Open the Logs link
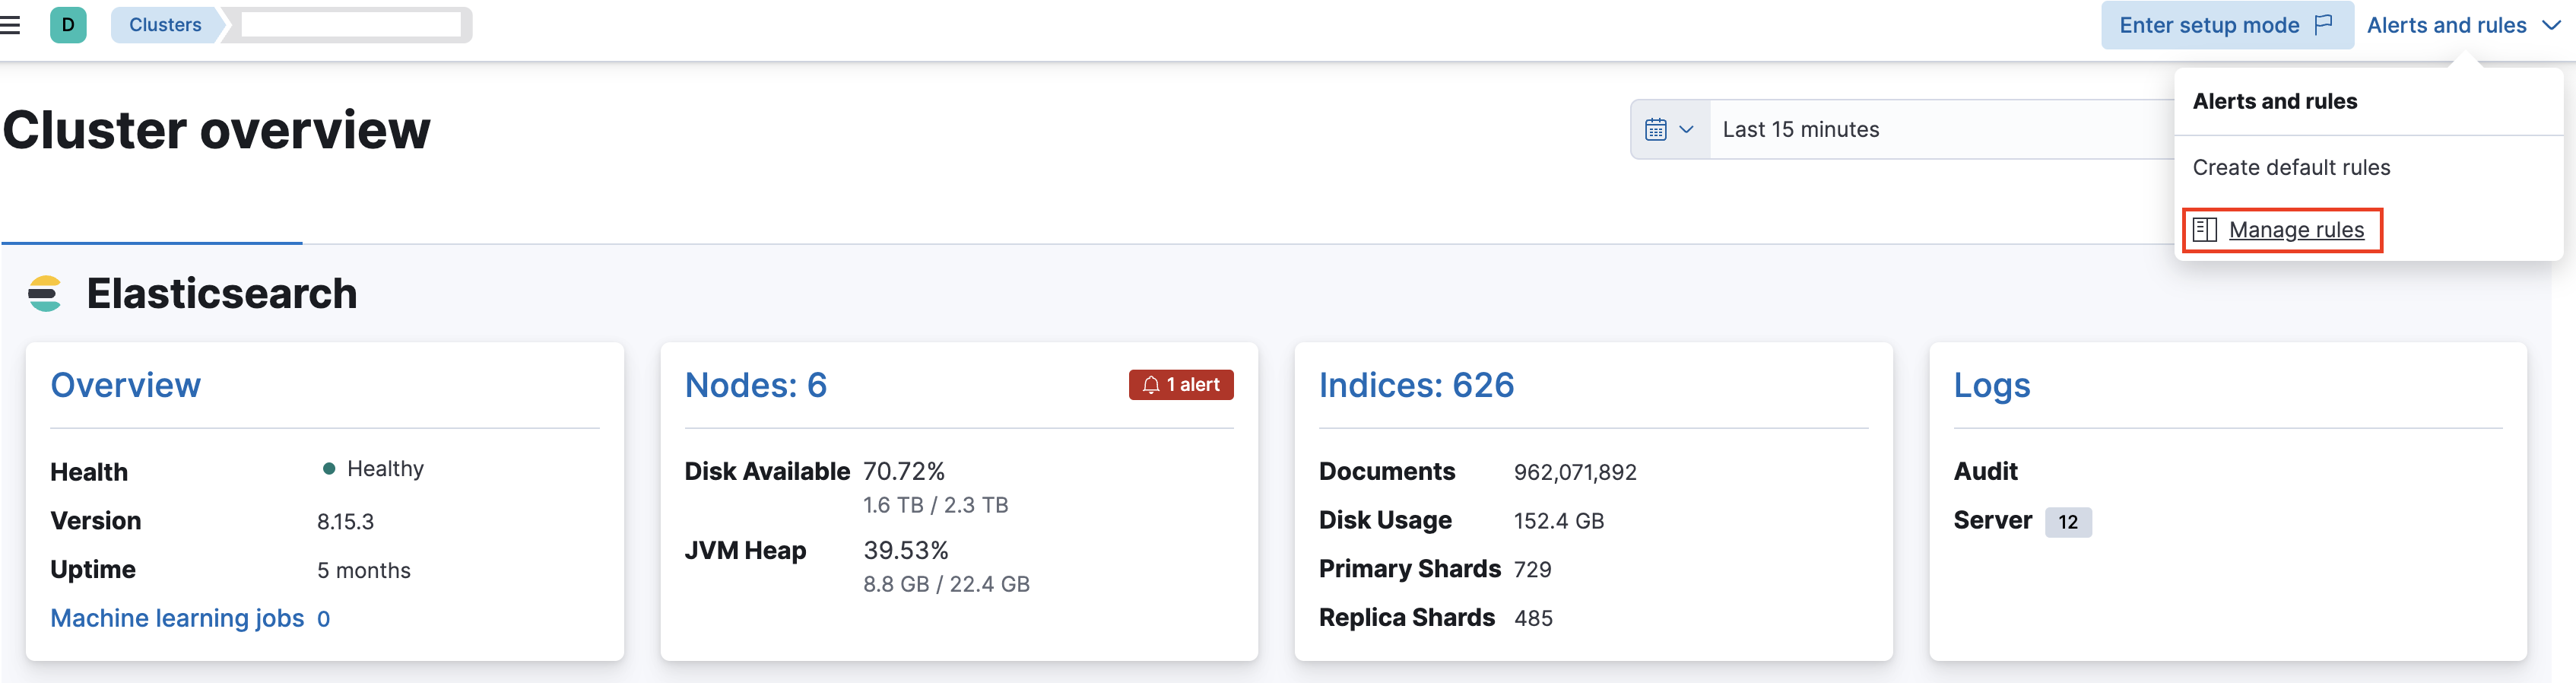This screenshot has height=683, width=2576. click(x=1992, y=385)
